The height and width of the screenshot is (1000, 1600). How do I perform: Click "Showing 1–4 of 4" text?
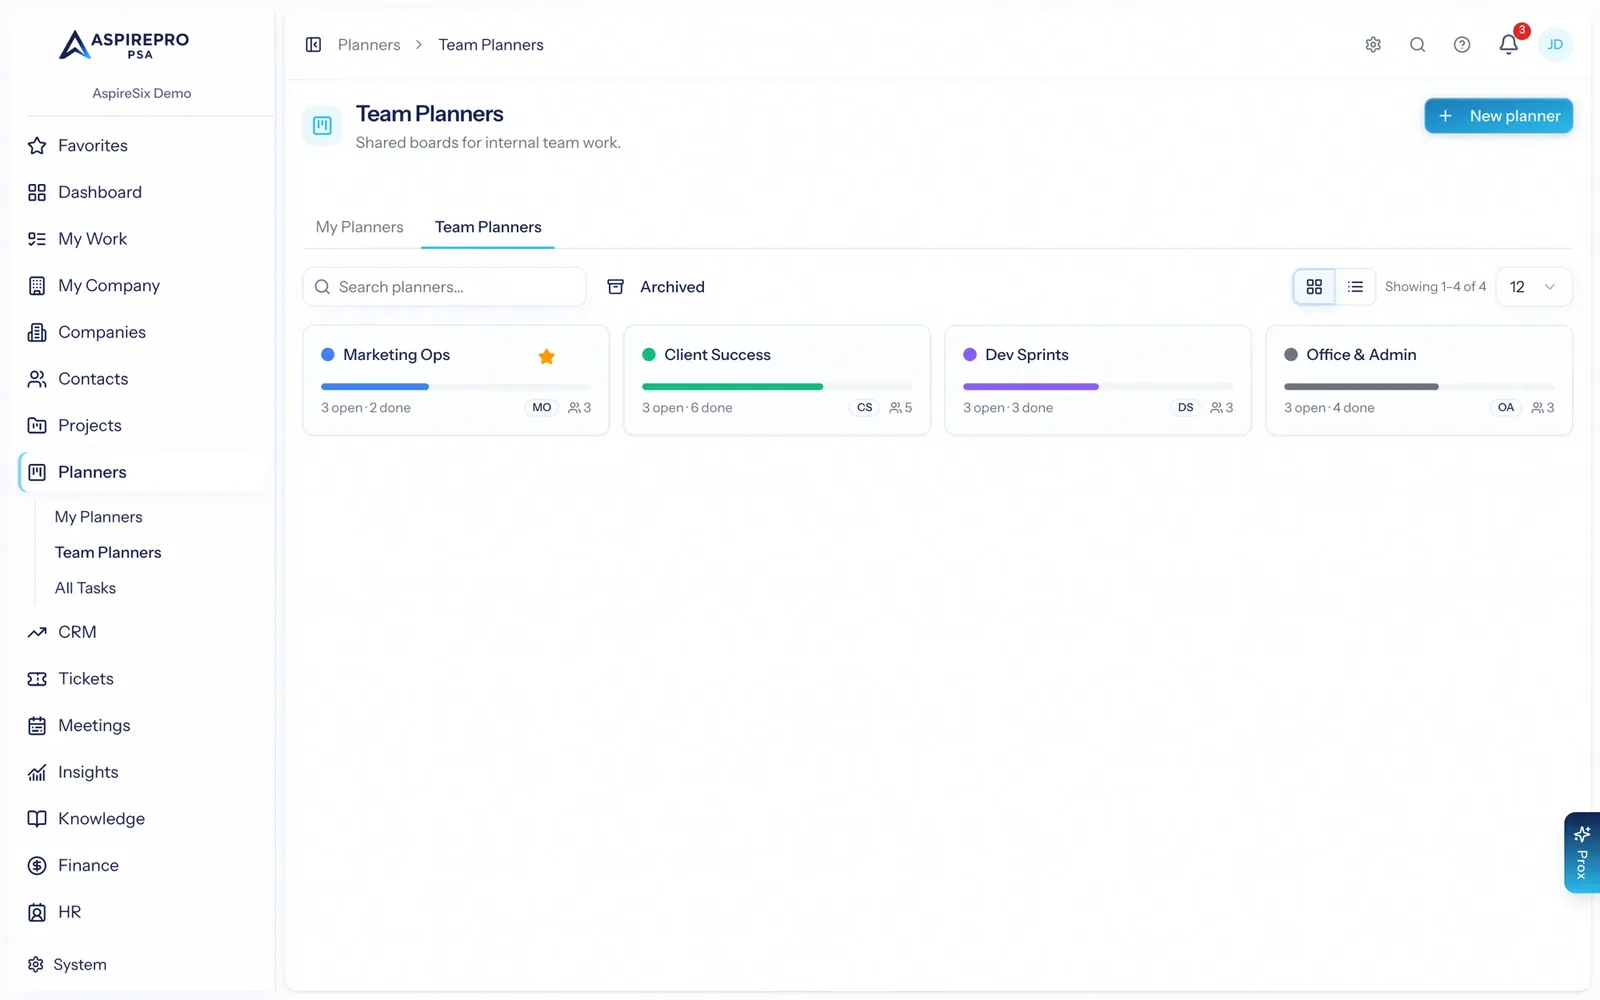click(x=1435, y=287)
